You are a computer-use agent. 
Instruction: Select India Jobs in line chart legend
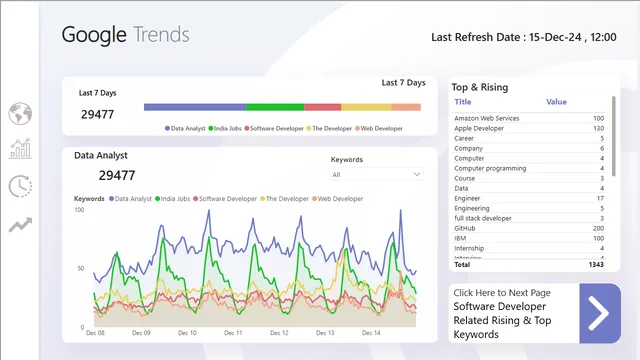coord(172,199)
